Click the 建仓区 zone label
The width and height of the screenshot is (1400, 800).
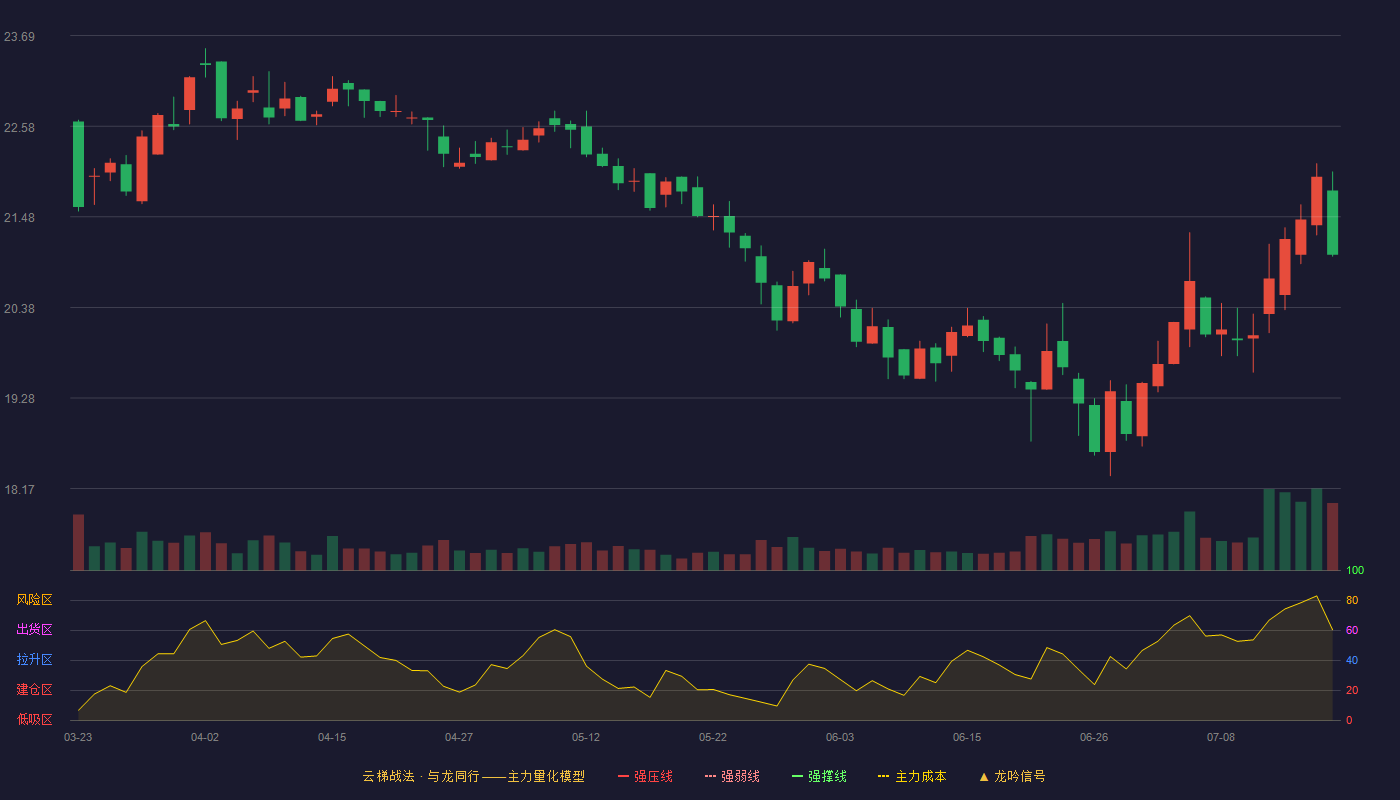(34, 690)
